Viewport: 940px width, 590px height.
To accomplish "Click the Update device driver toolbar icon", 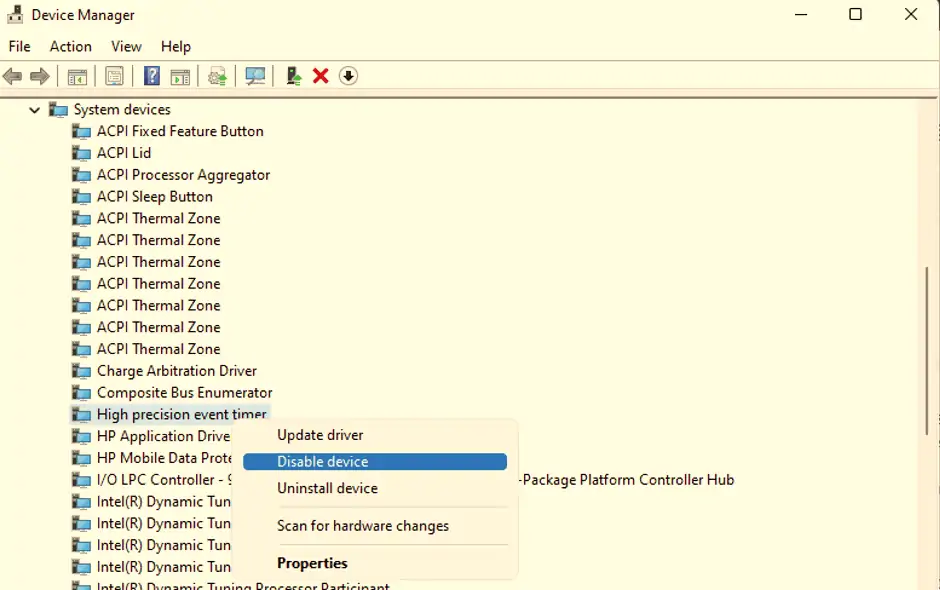I will tap(293, 76).
